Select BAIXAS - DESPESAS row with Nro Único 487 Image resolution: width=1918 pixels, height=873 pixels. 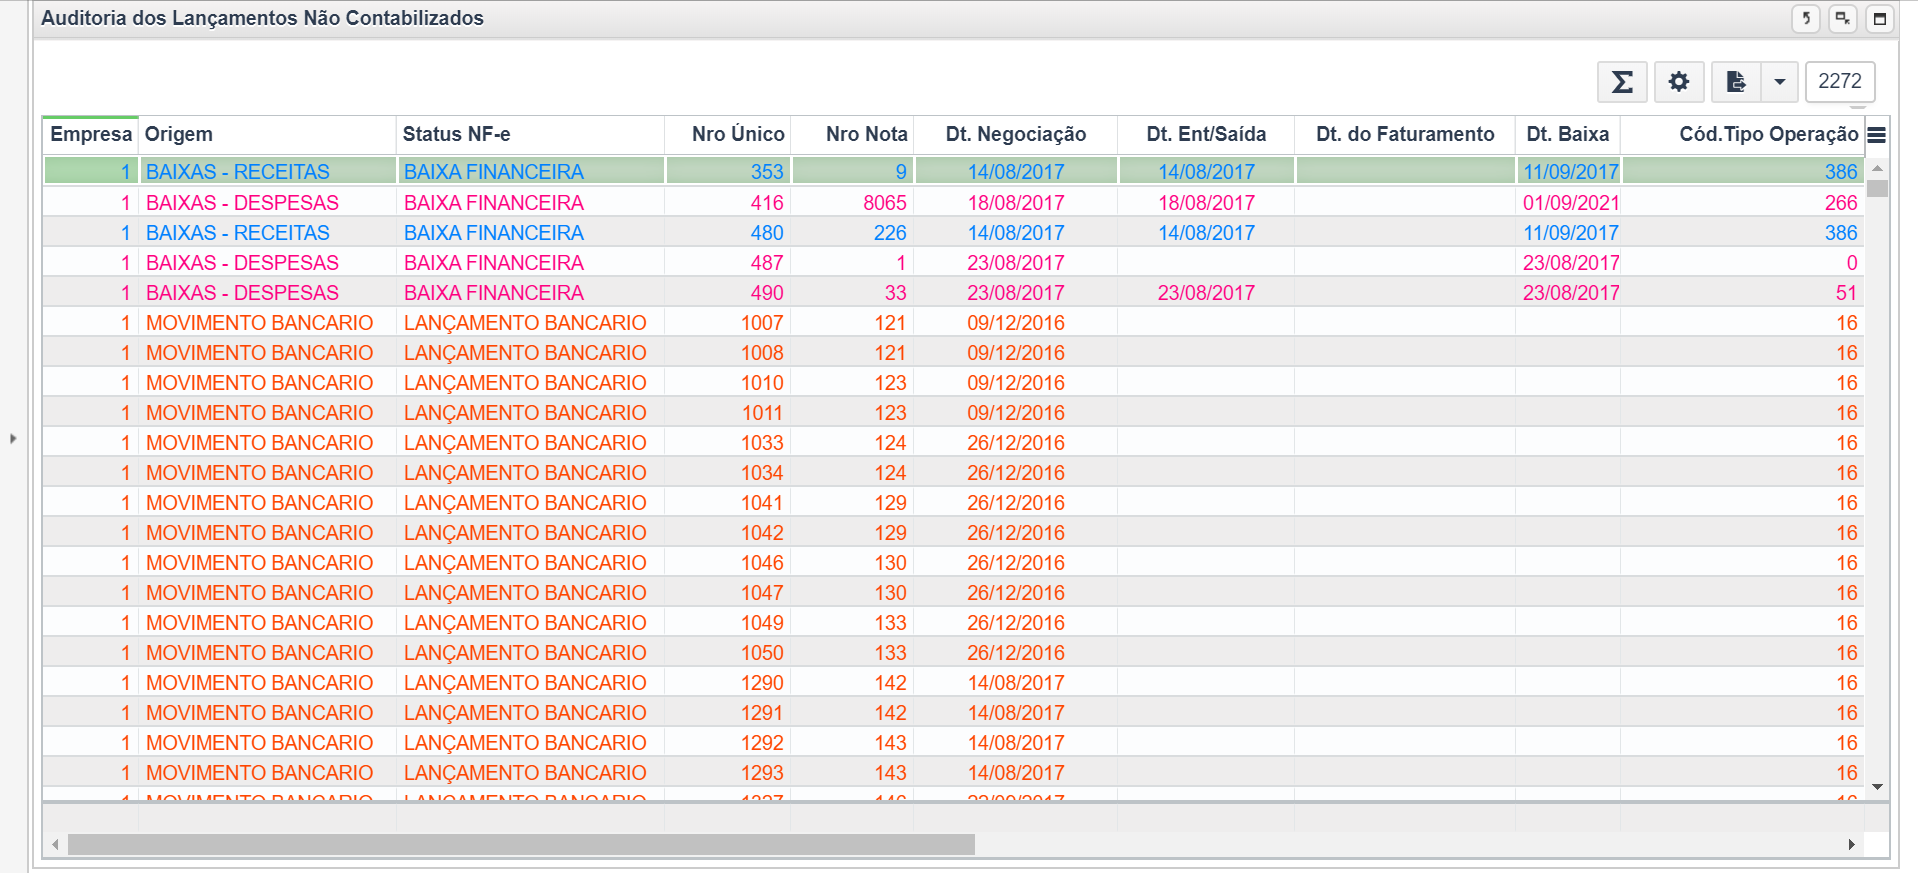(x=953, y=263)
